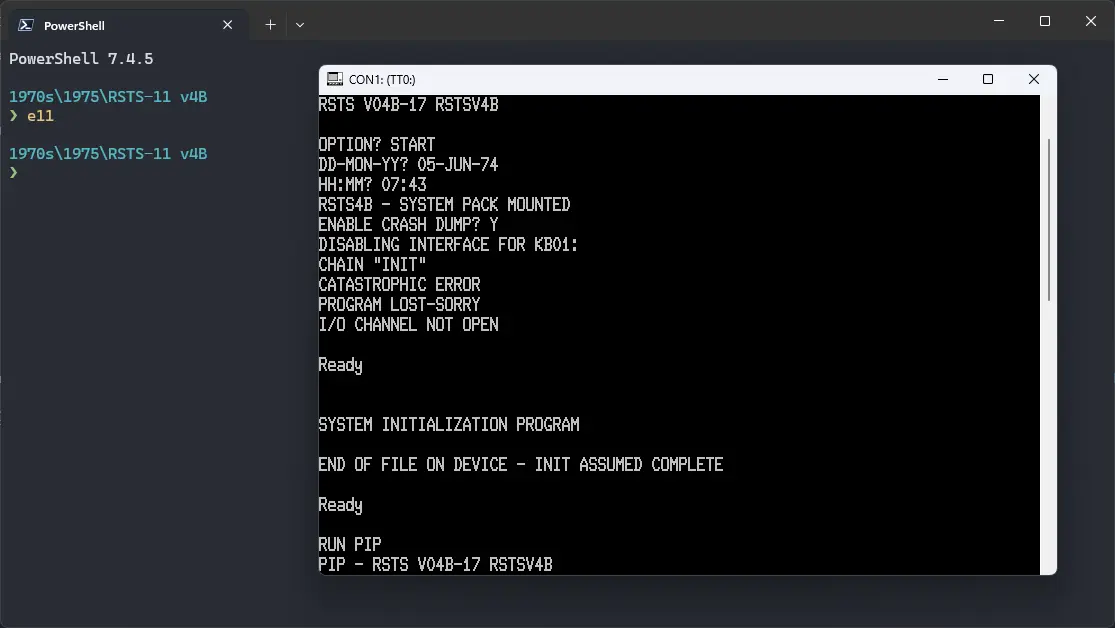
Task: Click the RUN PIP line in CON1
Action: [349, 544]
